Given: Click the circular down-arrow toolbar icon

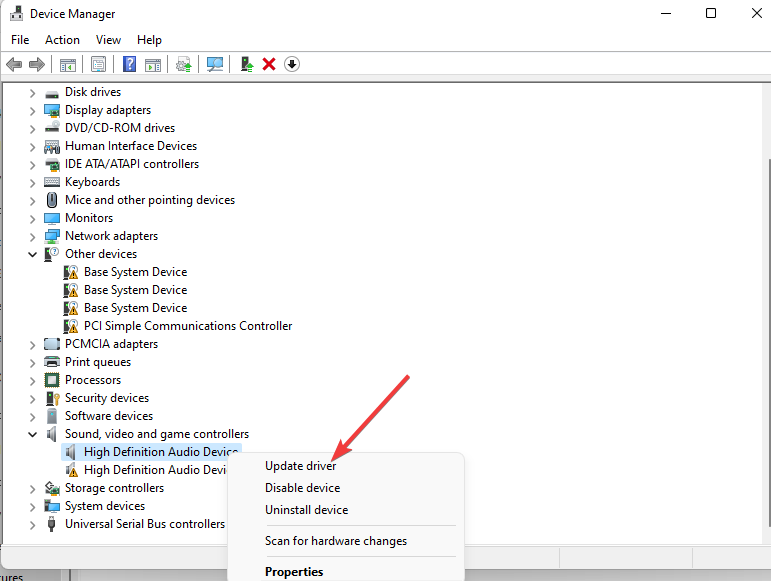Looking at the screenshot, I should tap(292, 64).
